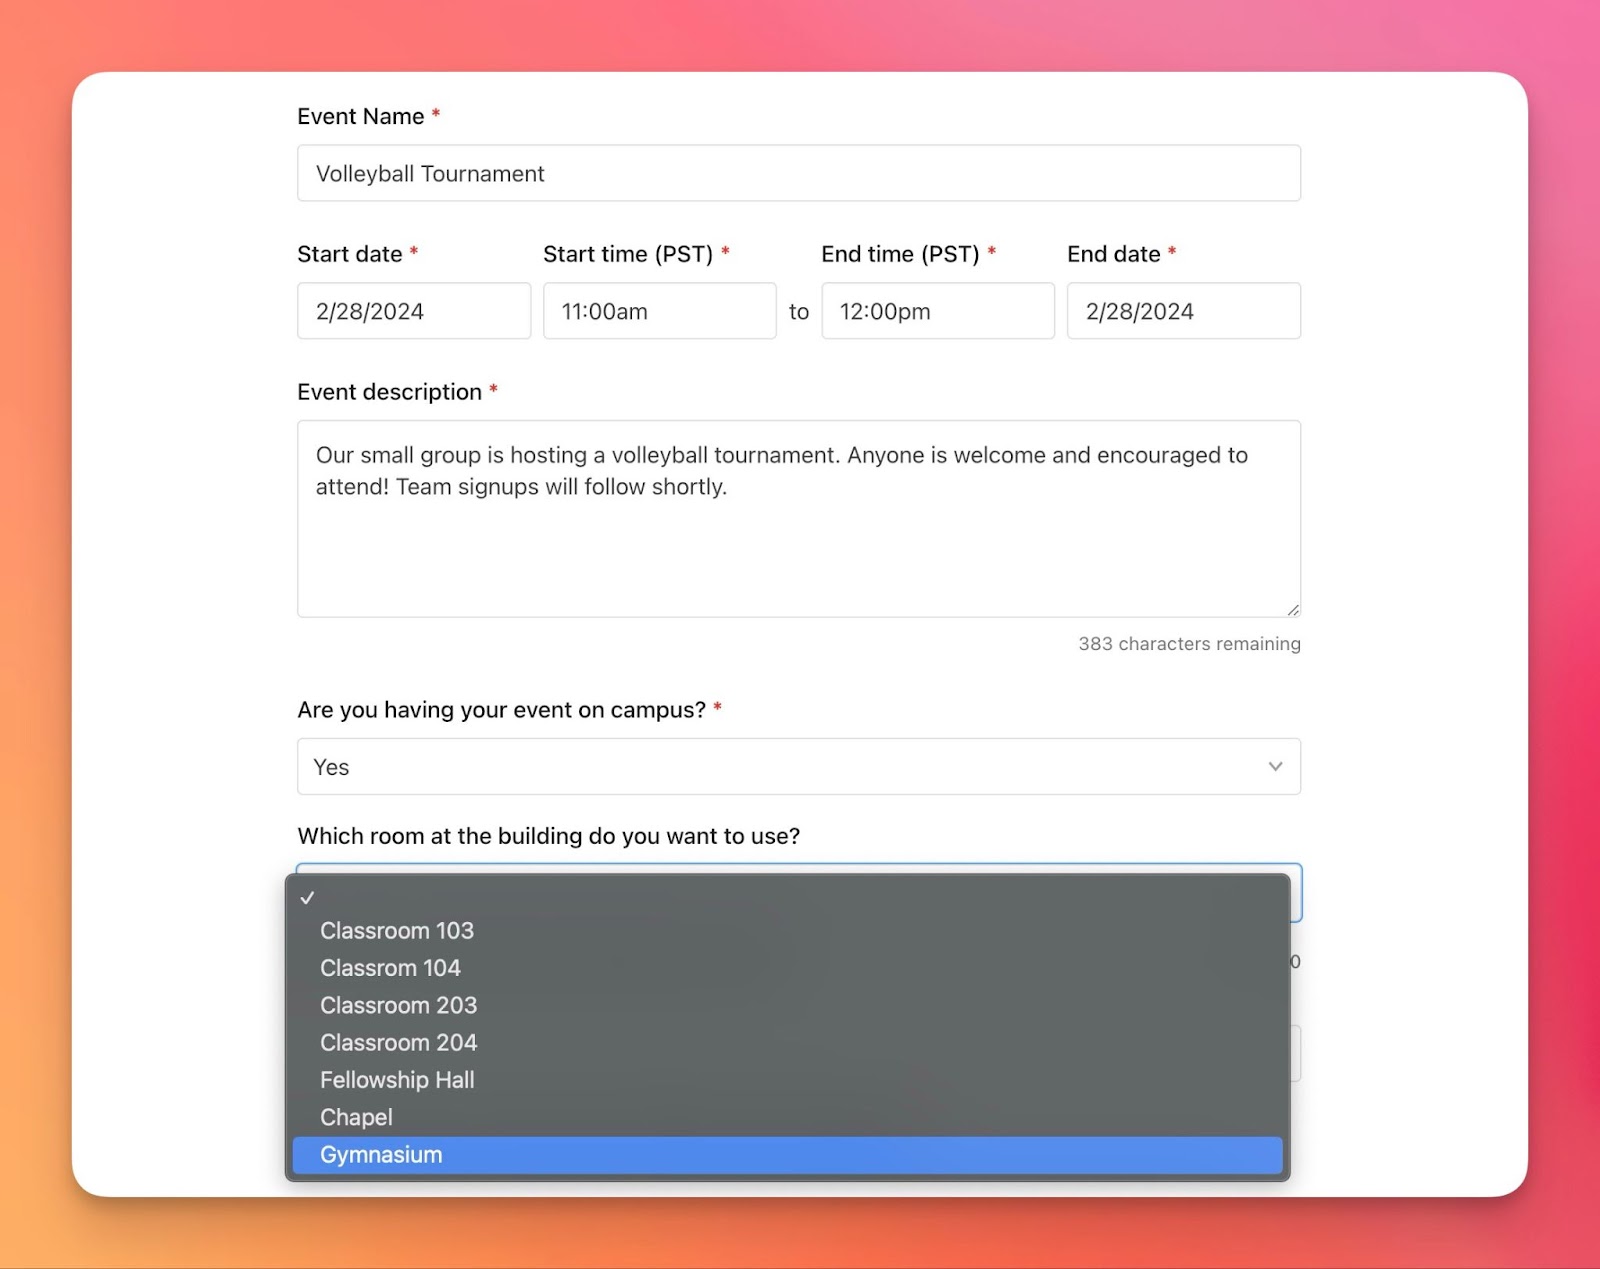
Task: Click the Event Name text field
Action: click(798, 173)
